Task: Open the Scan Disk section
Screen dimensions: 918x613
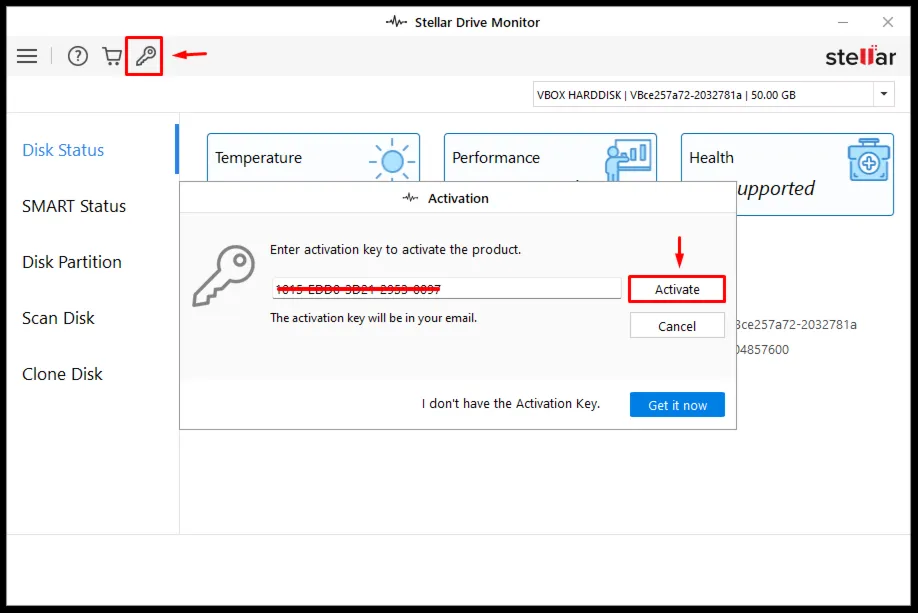Action: click(x=58, y=318)
